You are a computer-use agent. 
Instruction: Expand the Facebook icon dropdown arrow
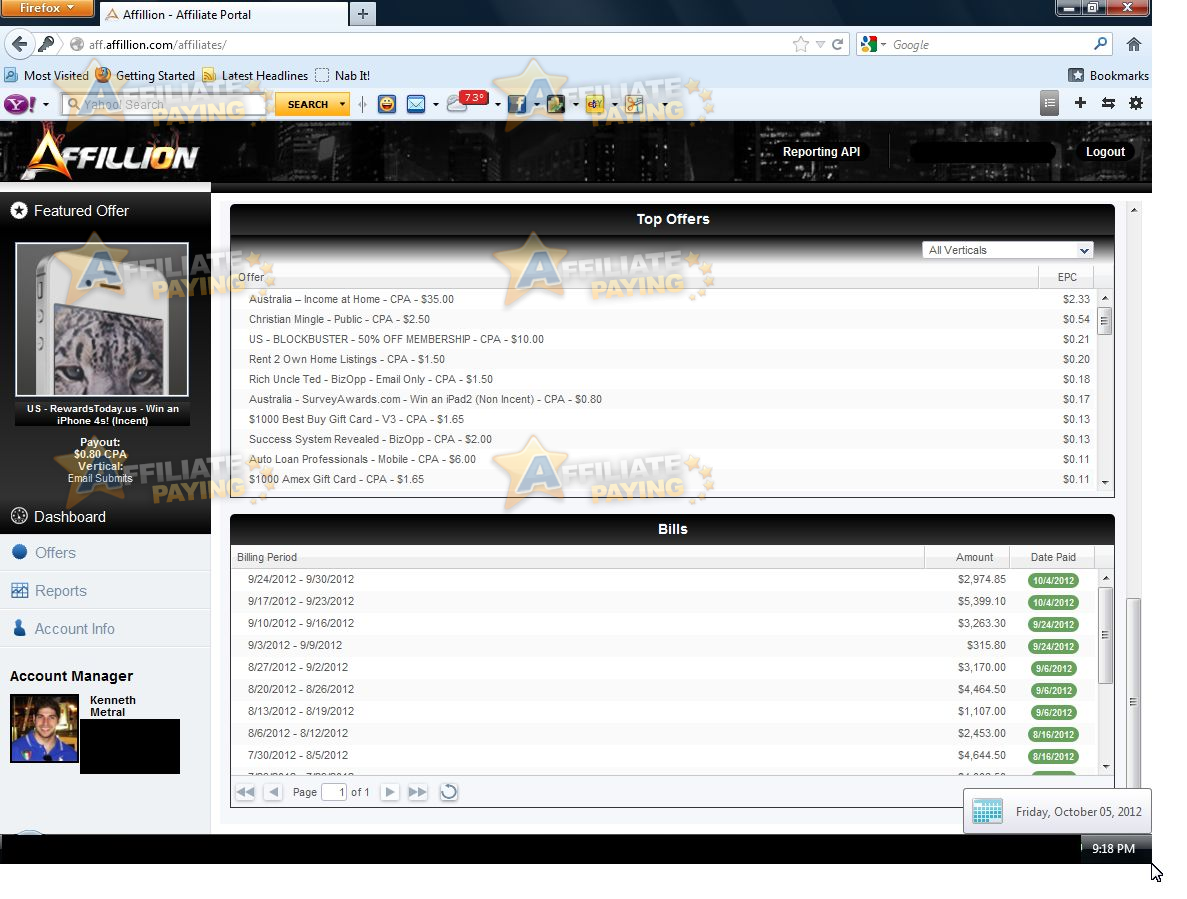click(537, 104)
